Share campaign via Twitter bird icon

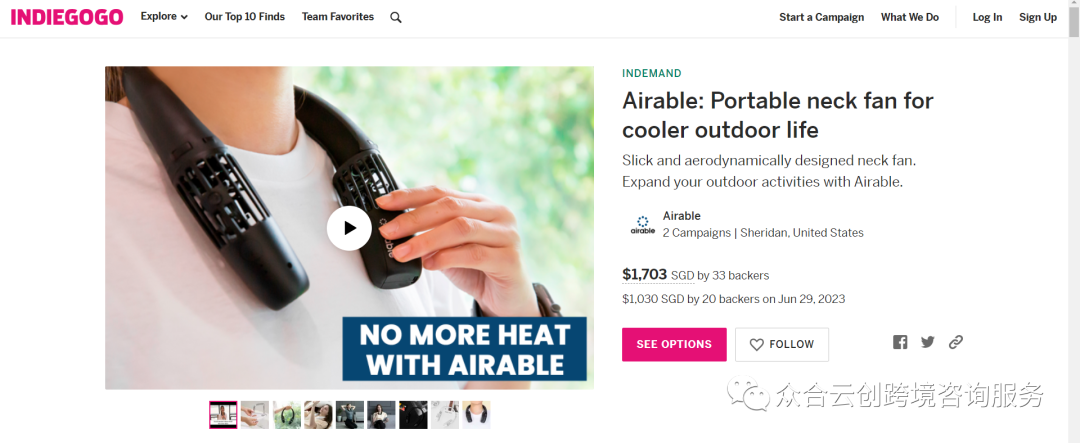(x=928, y=342)
